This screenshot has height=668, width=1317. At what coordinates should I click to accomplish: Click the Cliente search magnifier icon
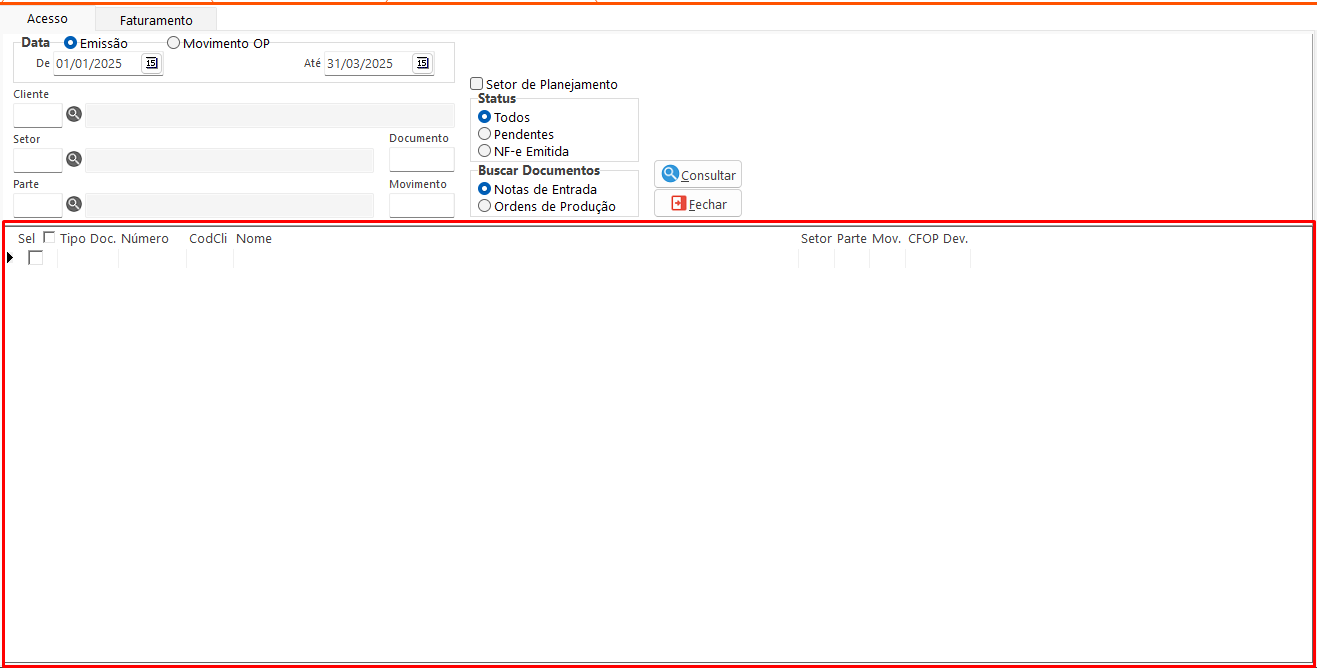[74, 114]
